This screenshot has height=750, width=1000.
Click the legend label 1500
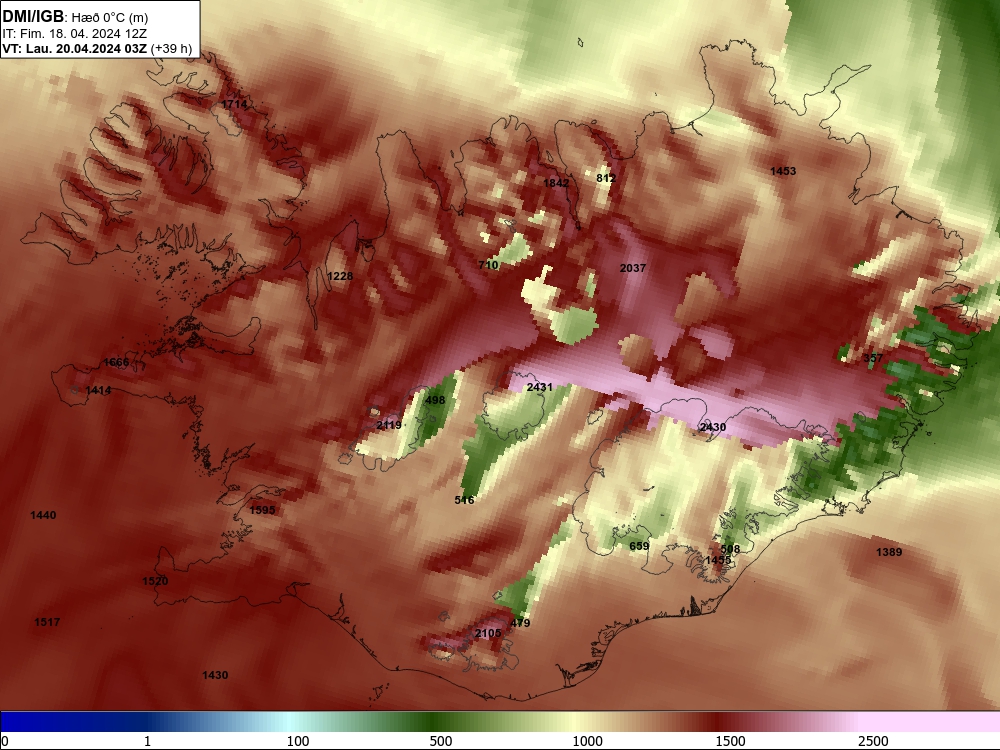click(730, 741)
